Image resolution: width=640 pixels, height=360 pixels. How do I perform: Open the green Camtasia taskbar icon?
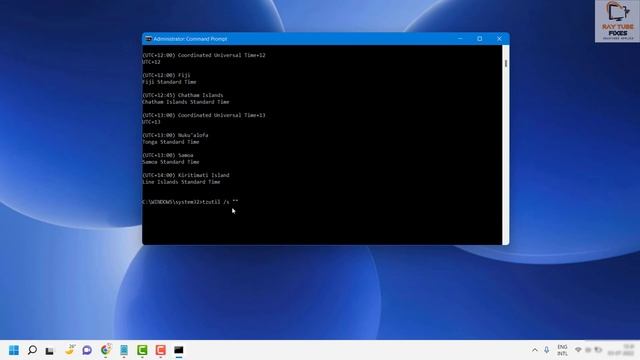pyautogui.click(x=142, y=350)
